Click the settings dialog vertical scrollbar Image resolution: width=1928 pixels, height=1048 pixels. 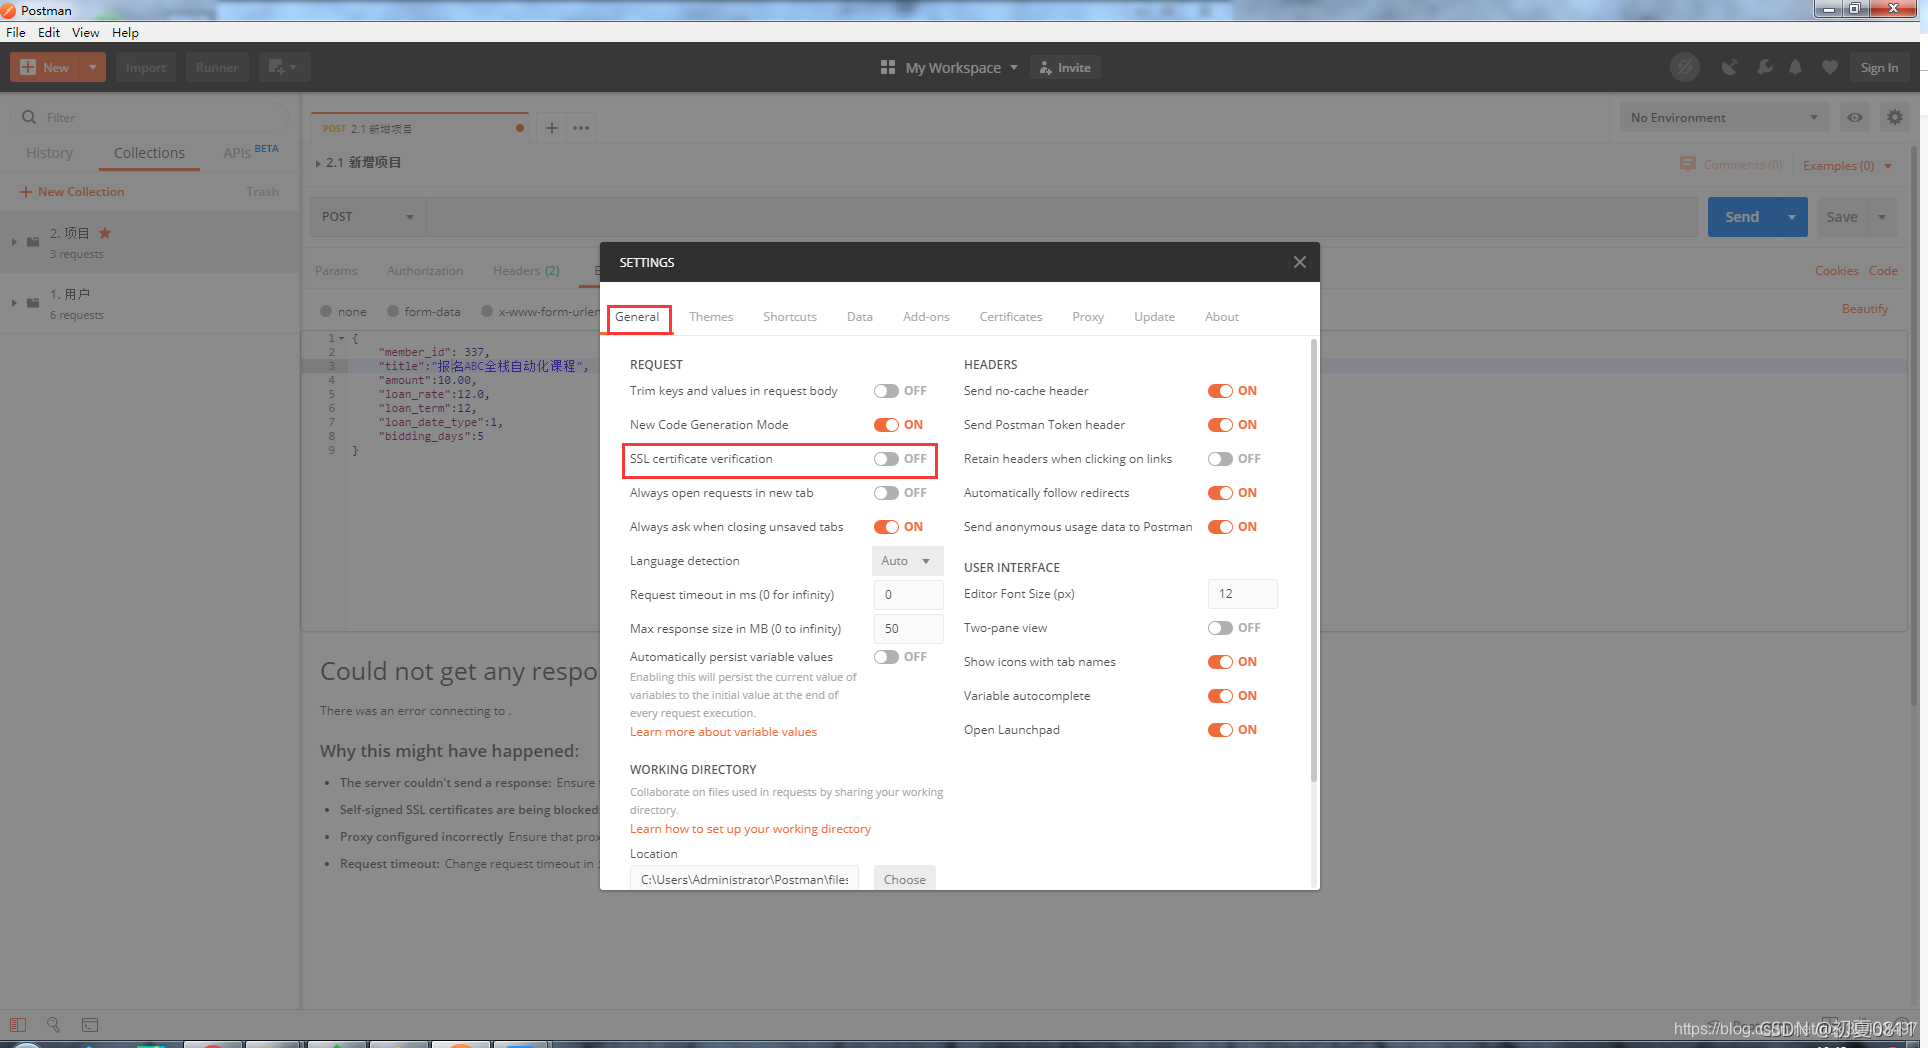tap(1314, 560)
